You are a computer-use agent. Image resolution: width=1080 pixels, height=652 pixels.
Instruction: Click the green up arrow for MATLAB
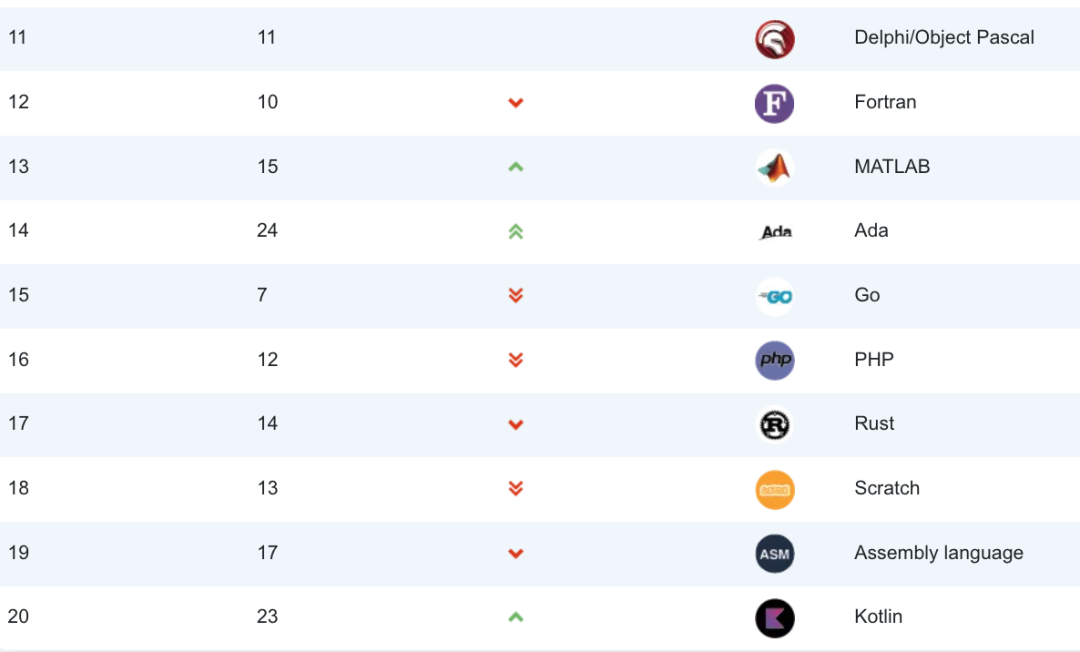tap(516, 167)
